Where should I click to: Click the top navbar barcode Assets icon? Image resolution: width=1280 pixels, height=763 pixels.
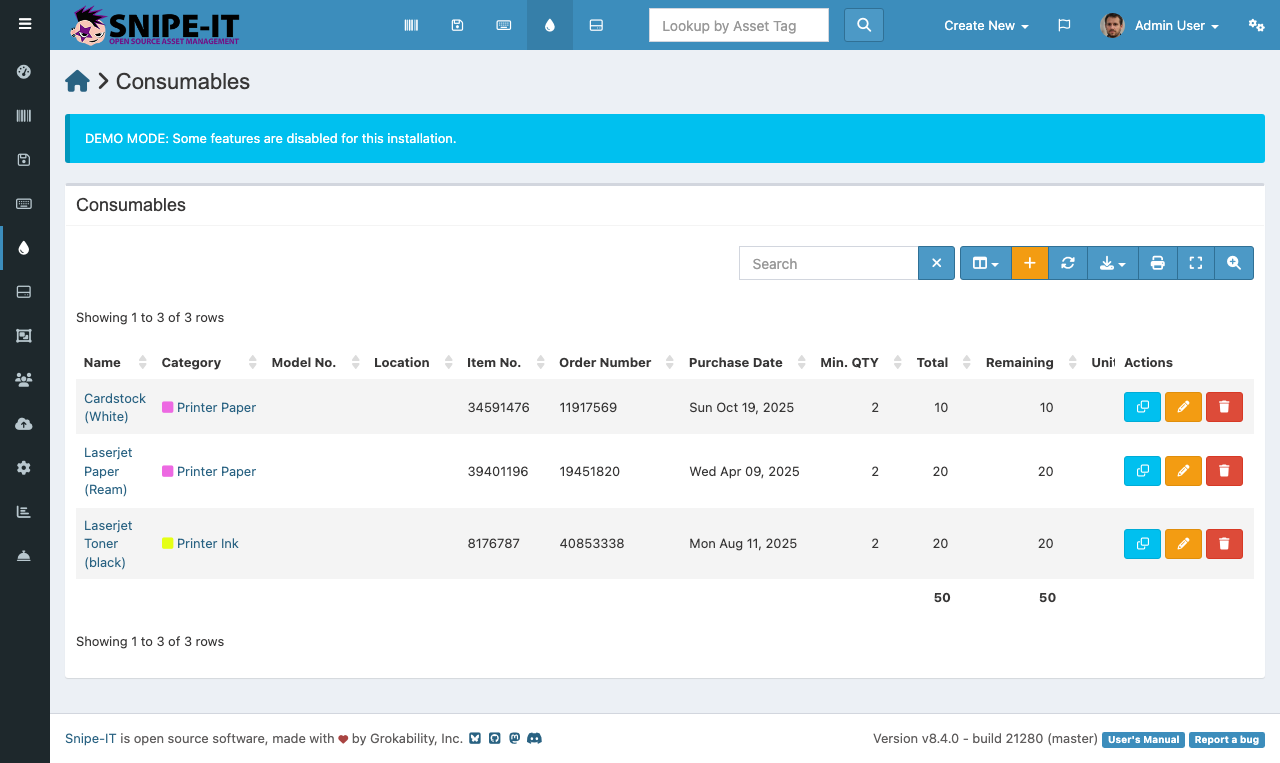(411, 25)
